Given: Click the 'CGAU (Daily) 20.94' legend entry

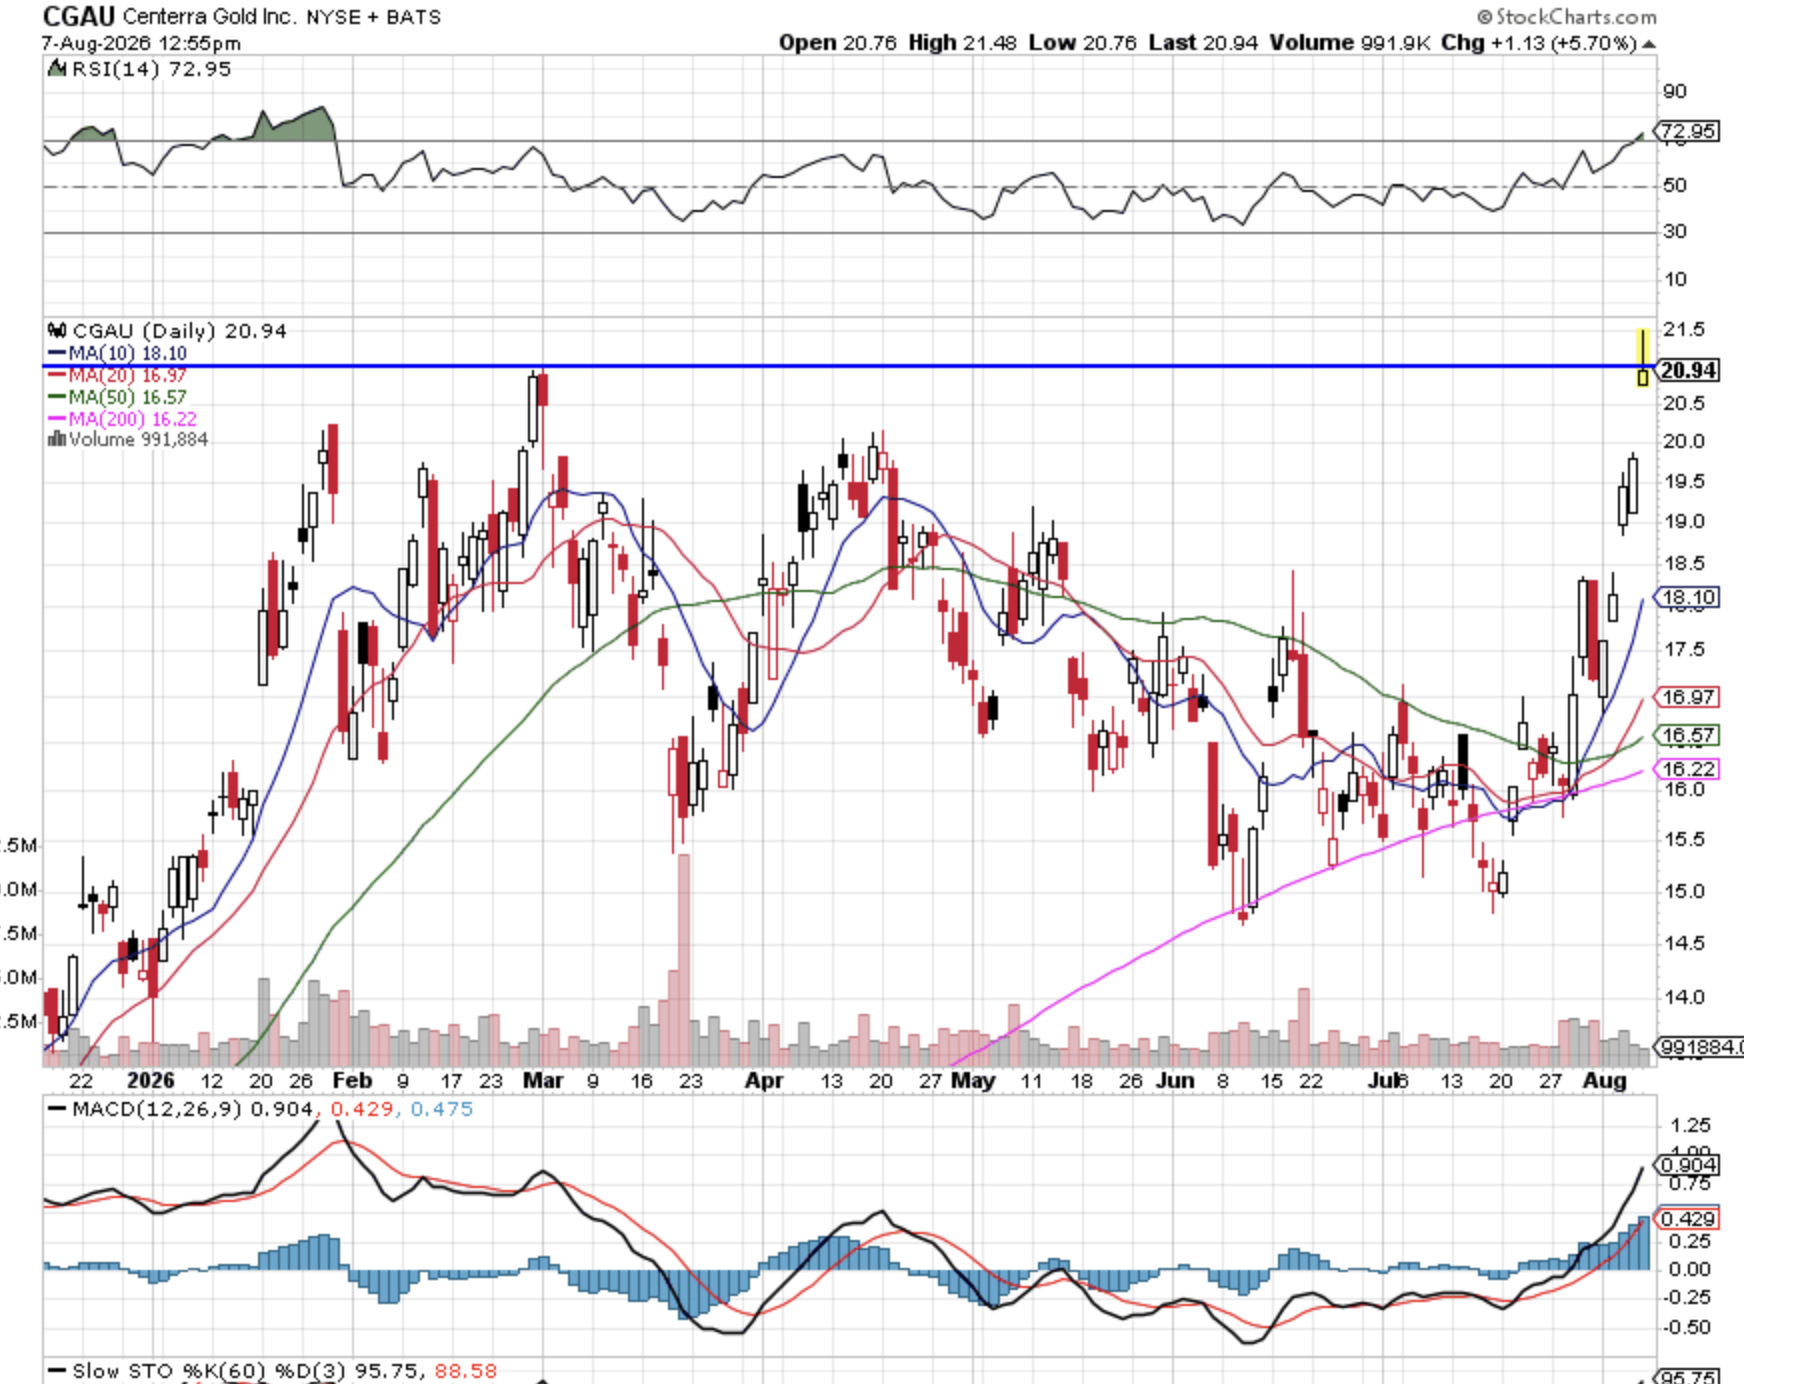Looking at the screenshot, I should click(180, 331).
